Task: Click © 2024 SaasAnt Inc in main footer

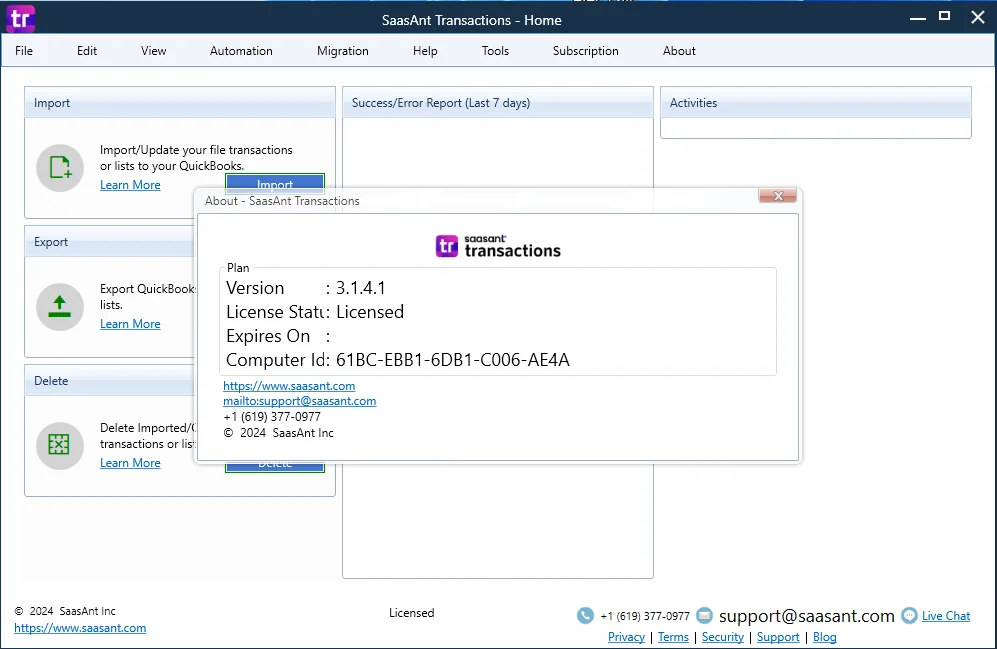Action: point(65,611)
